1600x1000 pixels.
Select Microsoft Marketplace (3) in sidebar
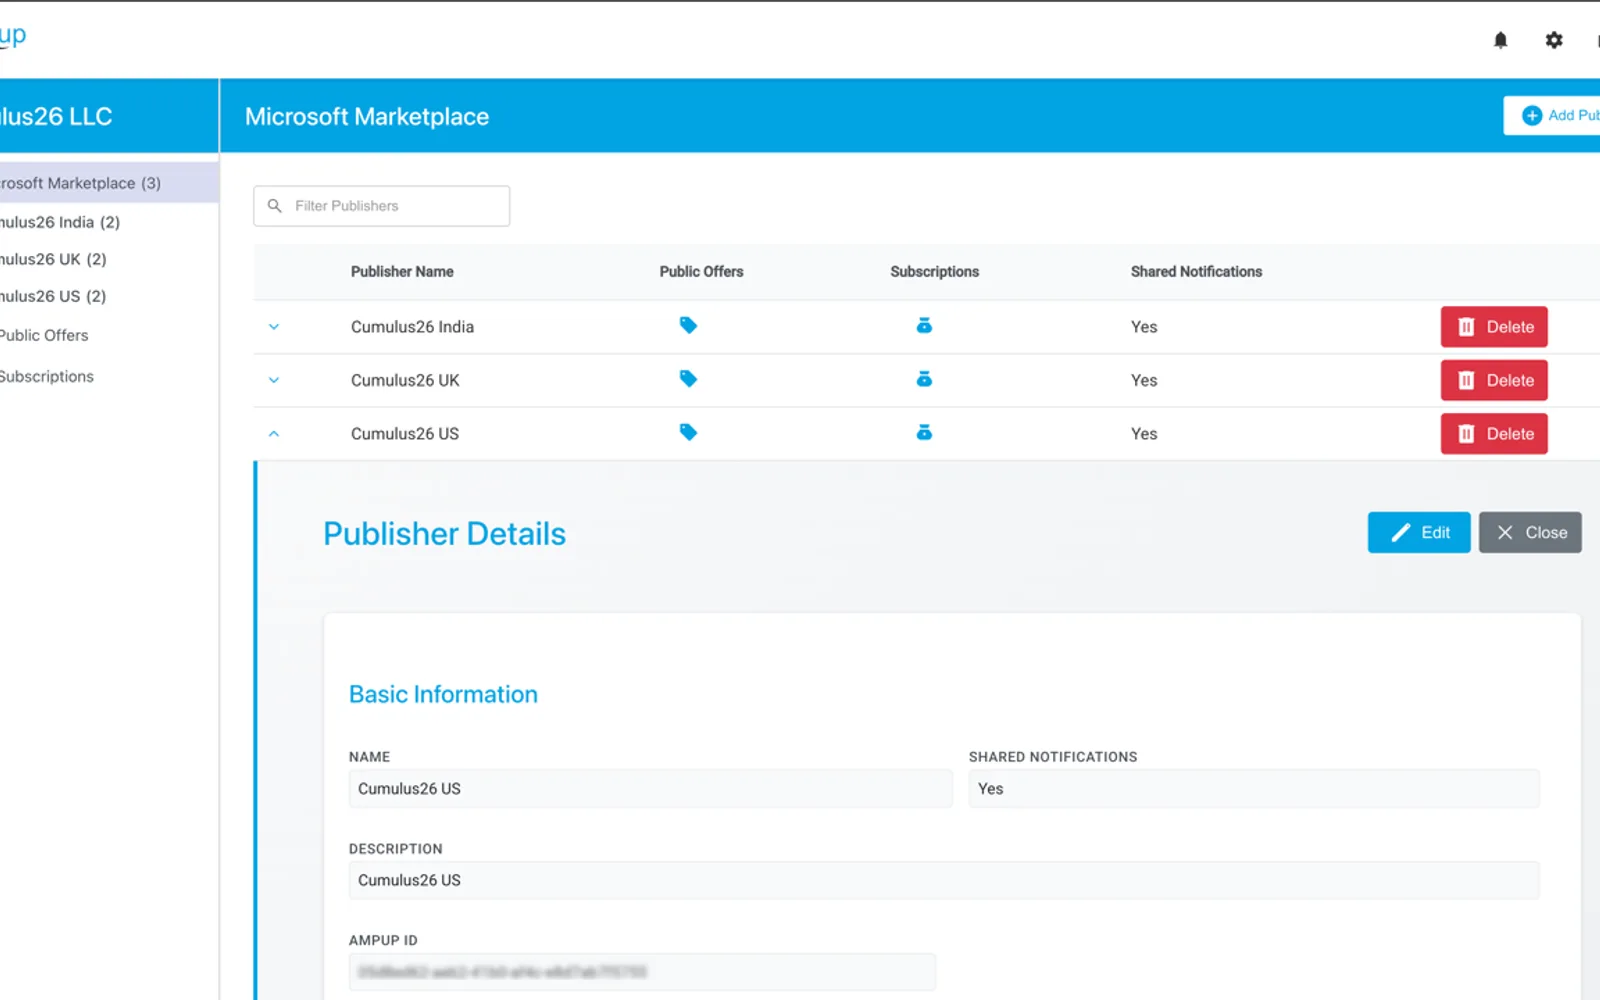click(109, 183)
